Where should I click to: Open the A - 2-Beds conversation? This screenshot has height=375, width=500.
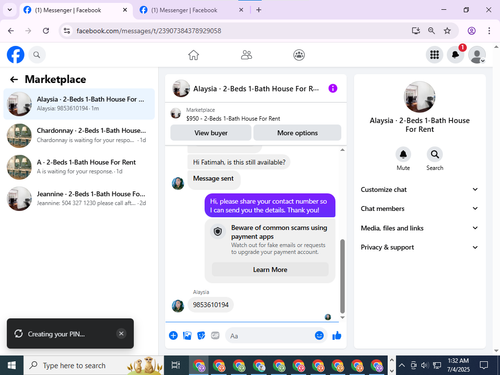click(79, 167)
